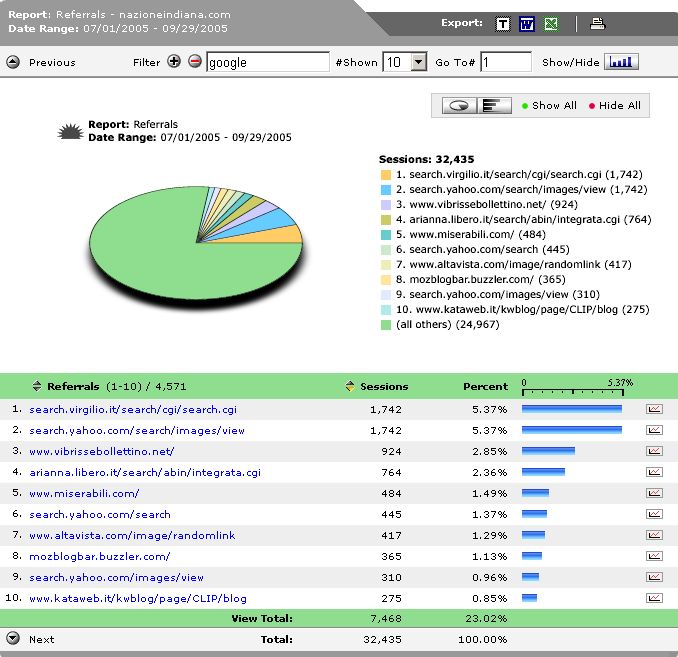Toggle Show/Hide graph button
The image size is (678, 657).
click(621, 62)
